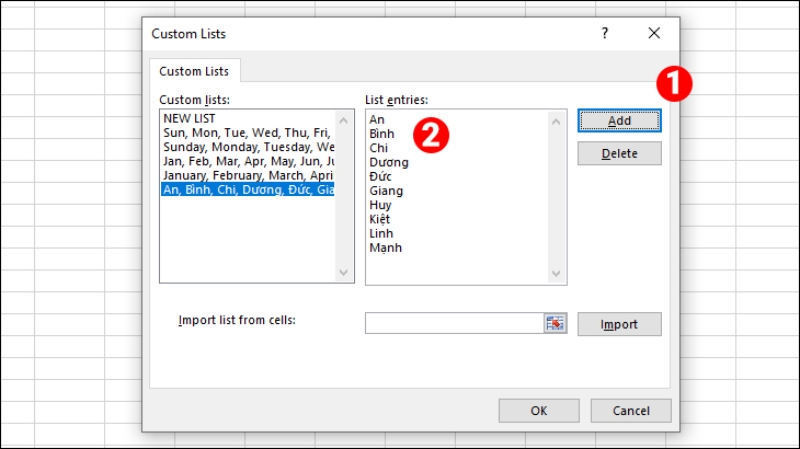Select the Jan, Feb, Mar list

point(248,161)
